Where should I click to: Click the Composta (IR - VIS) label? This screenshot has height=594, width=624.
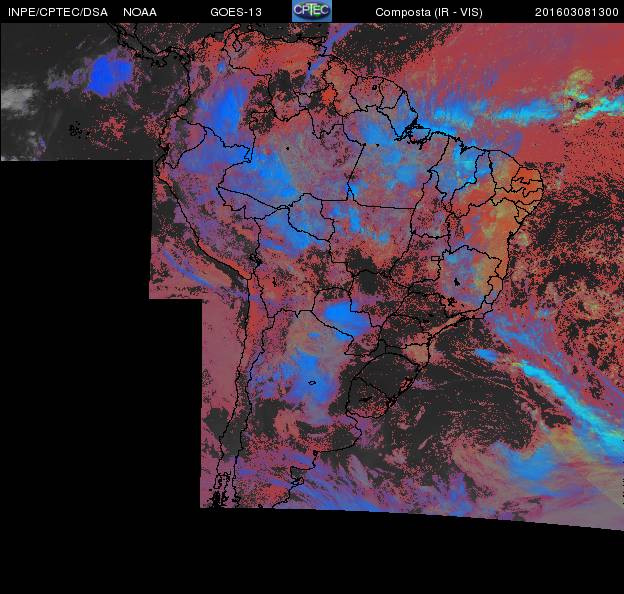pyautogui.click(x=429, y=12)
